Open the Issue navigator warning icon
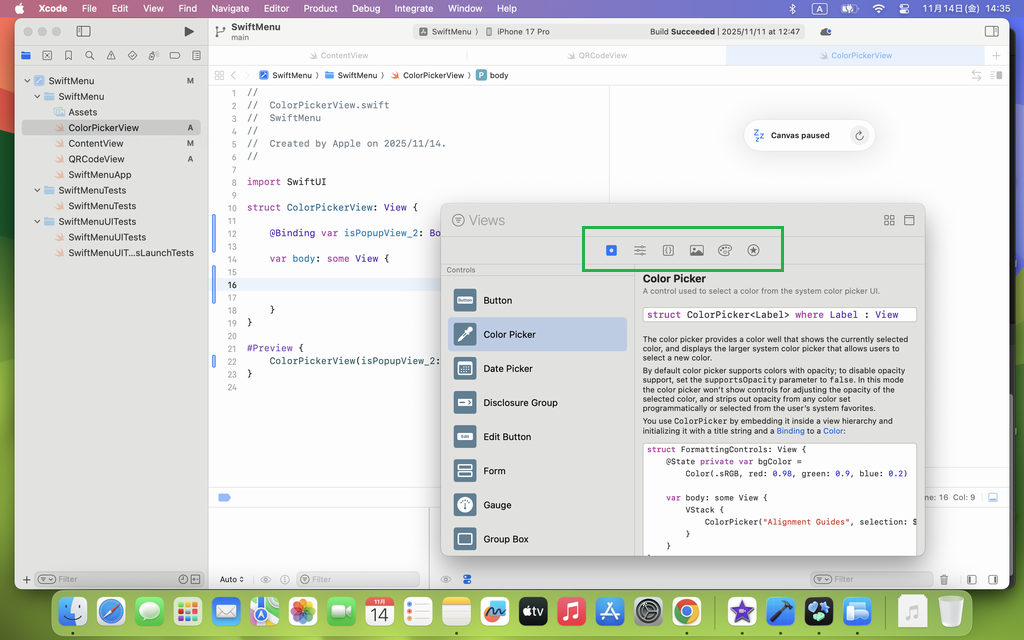Image resolution: width=1024 pixels, height=640 pixels. 111,56
